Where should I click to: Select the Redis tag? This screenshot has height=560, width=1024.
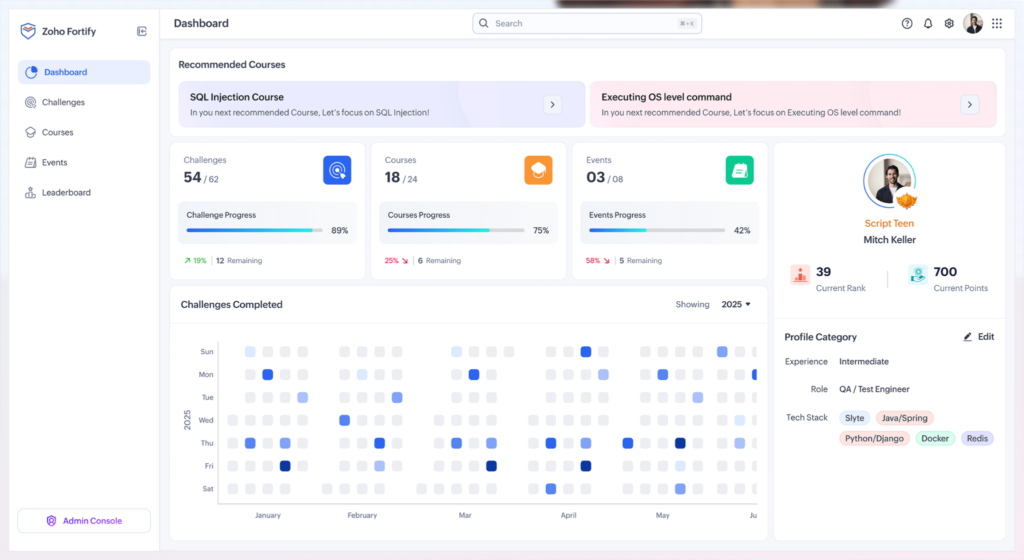point(978,439)
